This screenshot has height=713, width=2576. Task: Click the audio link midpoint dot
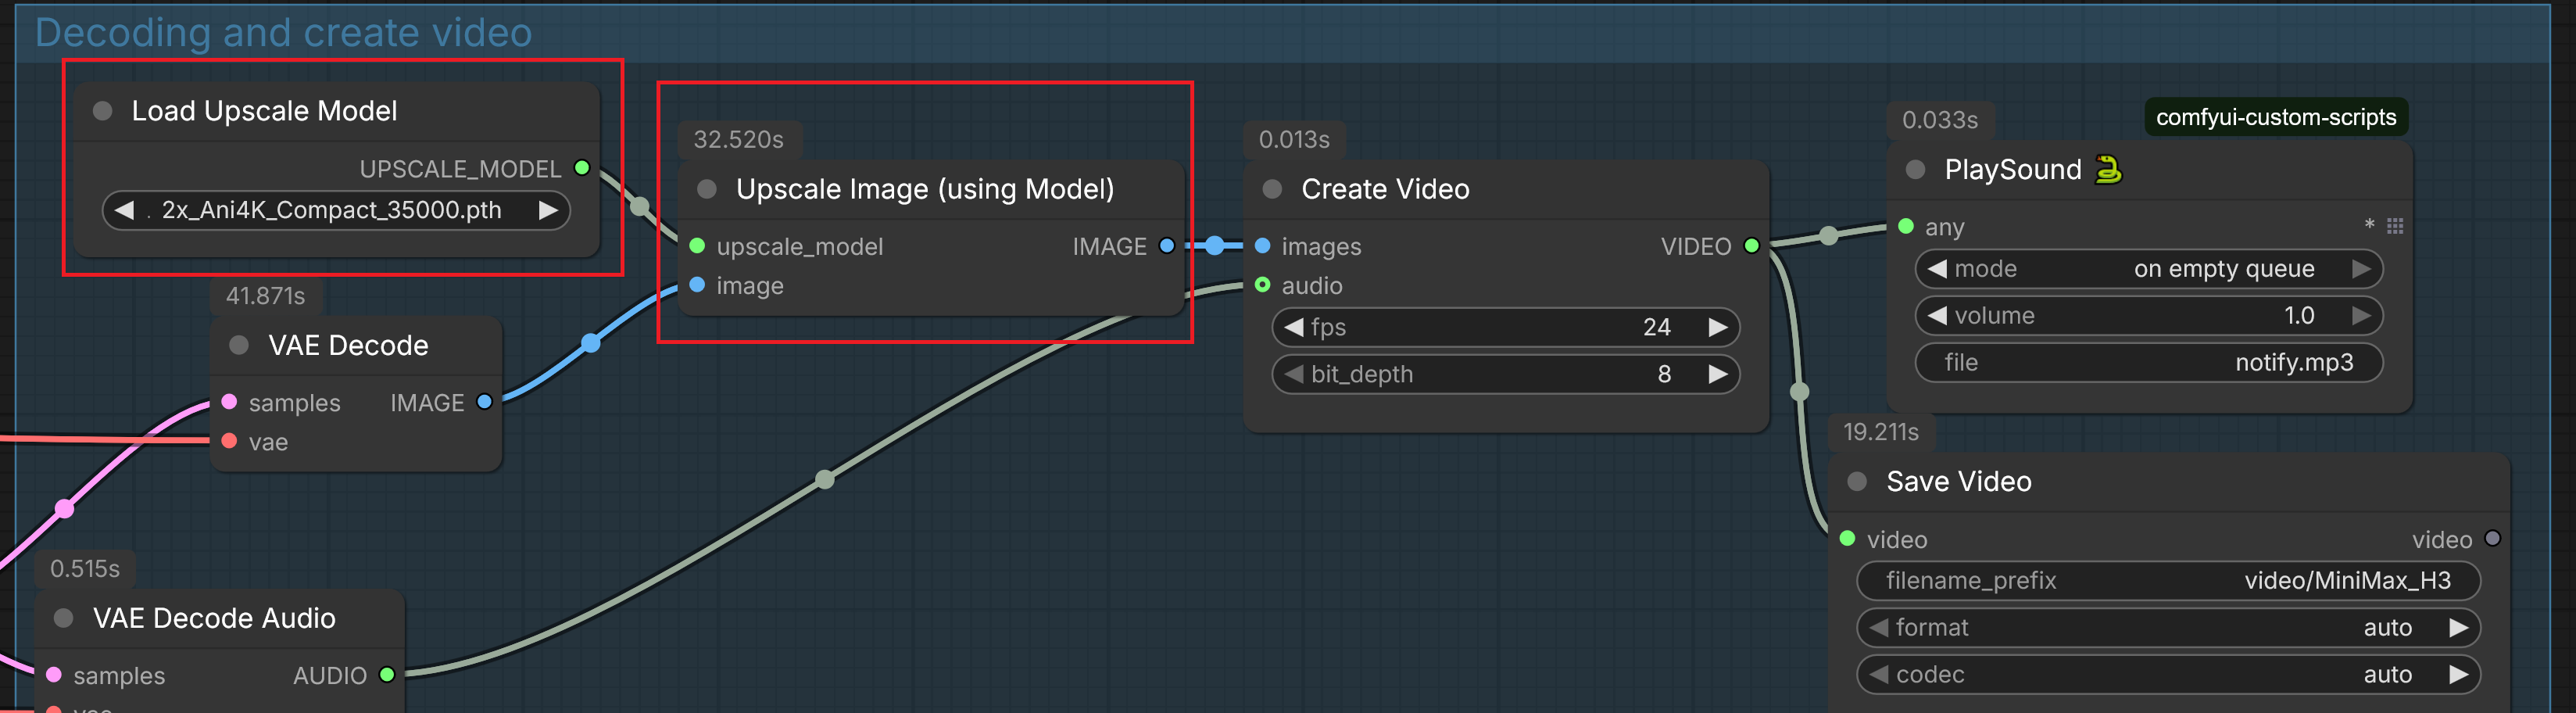pyautogui.click(x=825, y=480)
